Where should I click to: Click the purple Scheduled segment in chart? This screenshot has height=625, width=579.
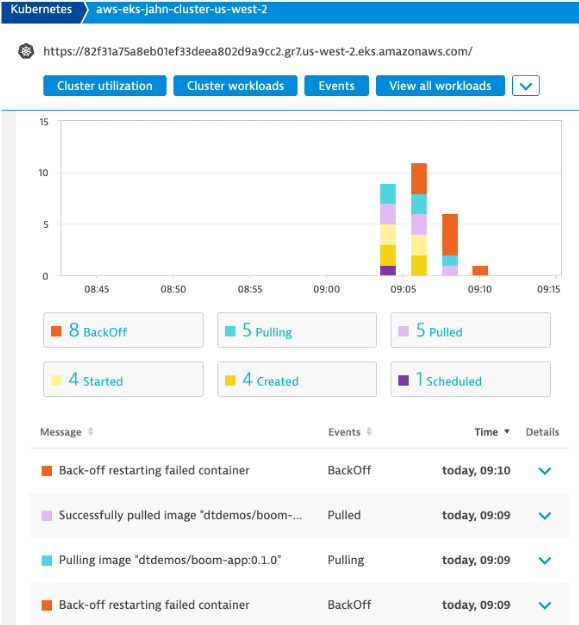click(388, 270)
